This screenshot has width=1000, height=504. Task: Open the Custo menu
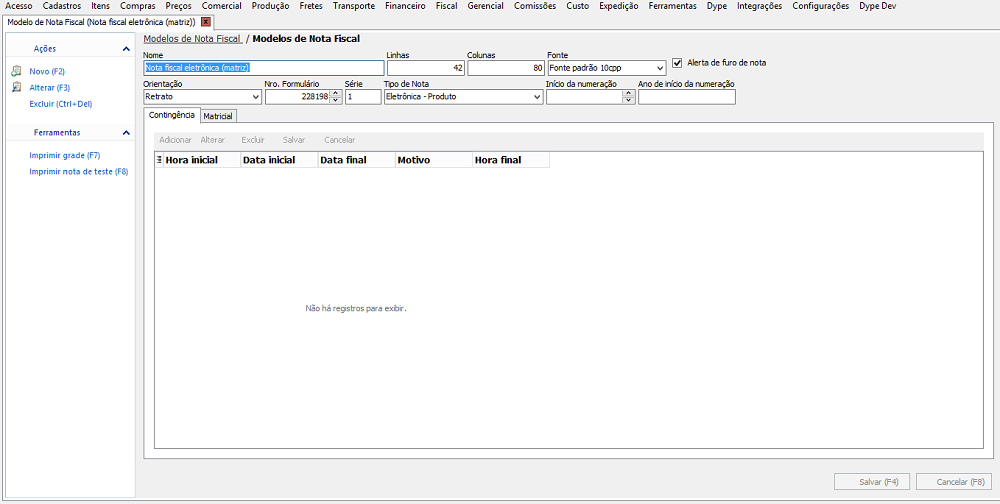pyautogui.click(x=578, y=6)
